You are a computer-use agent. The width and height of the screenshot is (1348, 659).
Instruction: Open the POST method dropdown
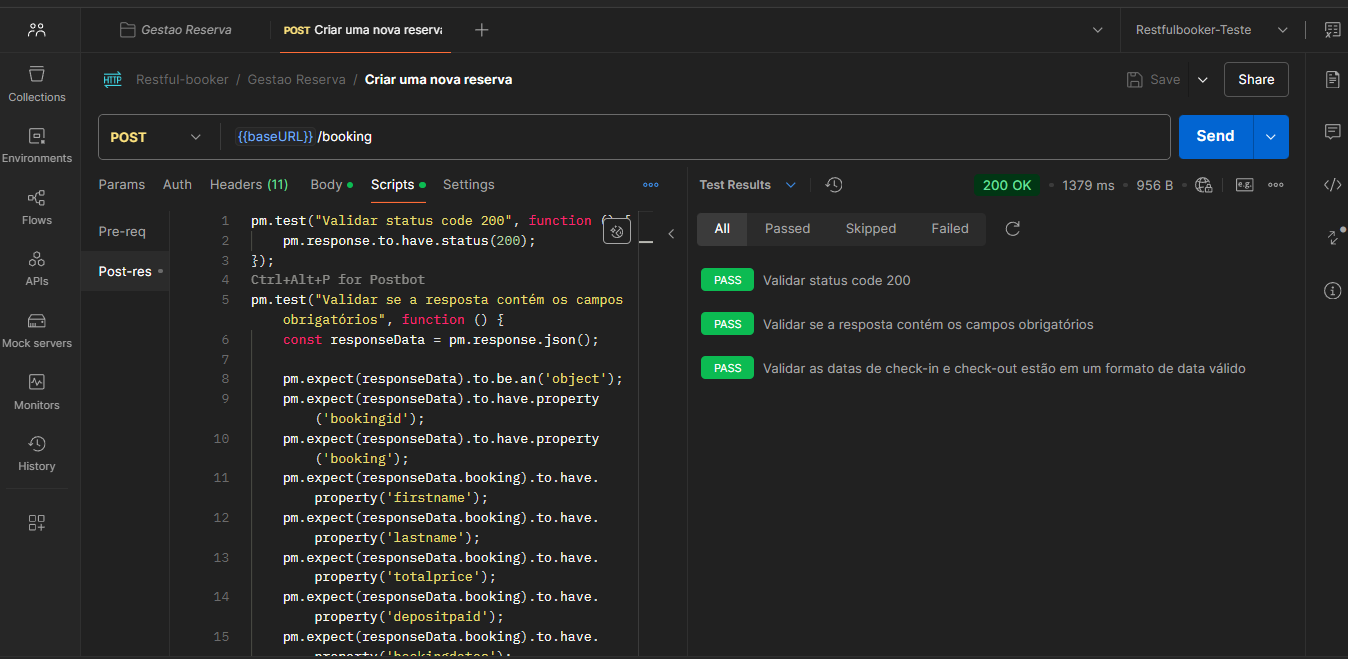(x=156, y=137)
